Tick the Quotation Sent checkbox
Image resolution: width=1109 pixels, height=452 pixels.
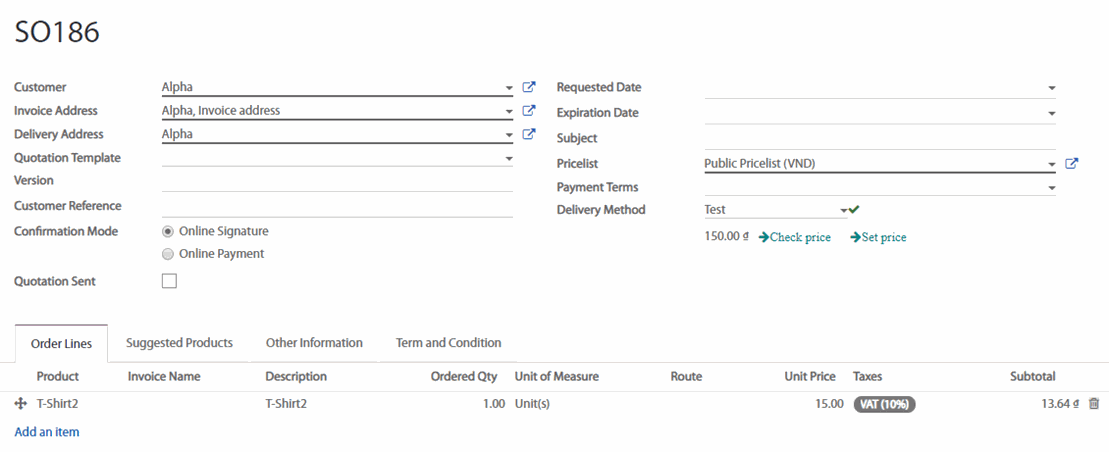[169, 281]
